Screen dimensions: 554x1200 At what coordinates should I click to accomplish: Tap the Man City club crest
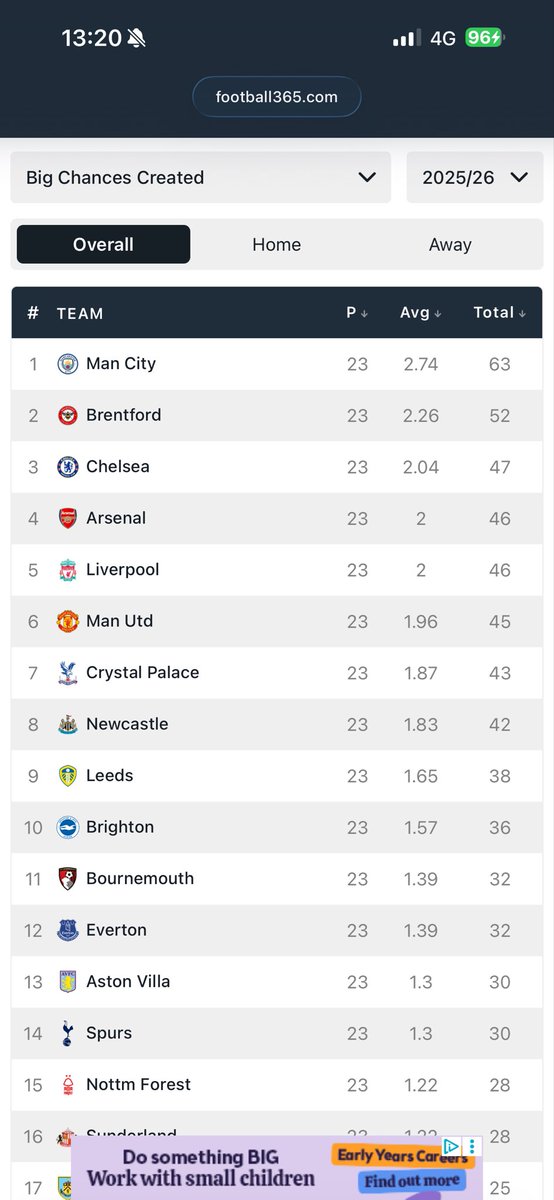67,364
